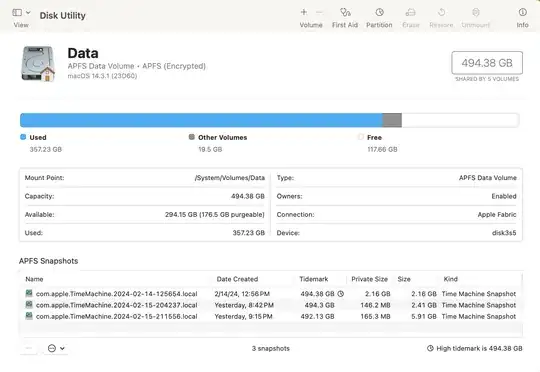
Task: Sort by Private Size column header
Action: pyautogui.click(x=369, y=279)
